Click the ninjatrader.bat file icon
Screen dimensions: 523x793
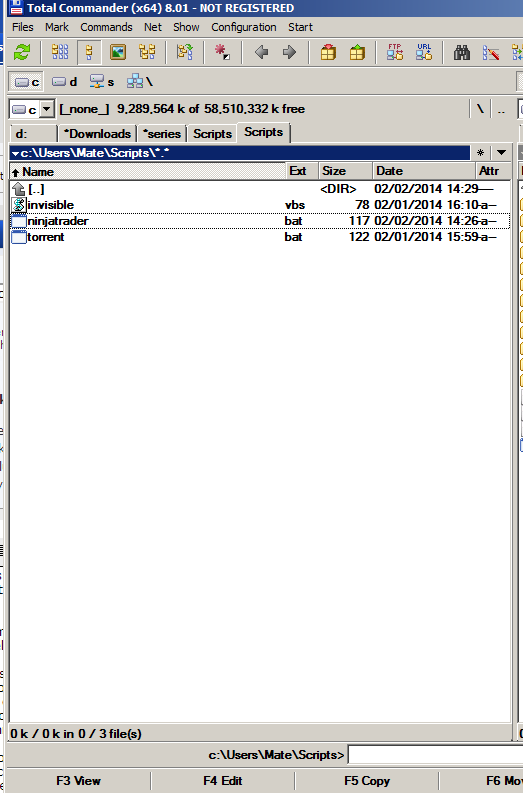19,221
